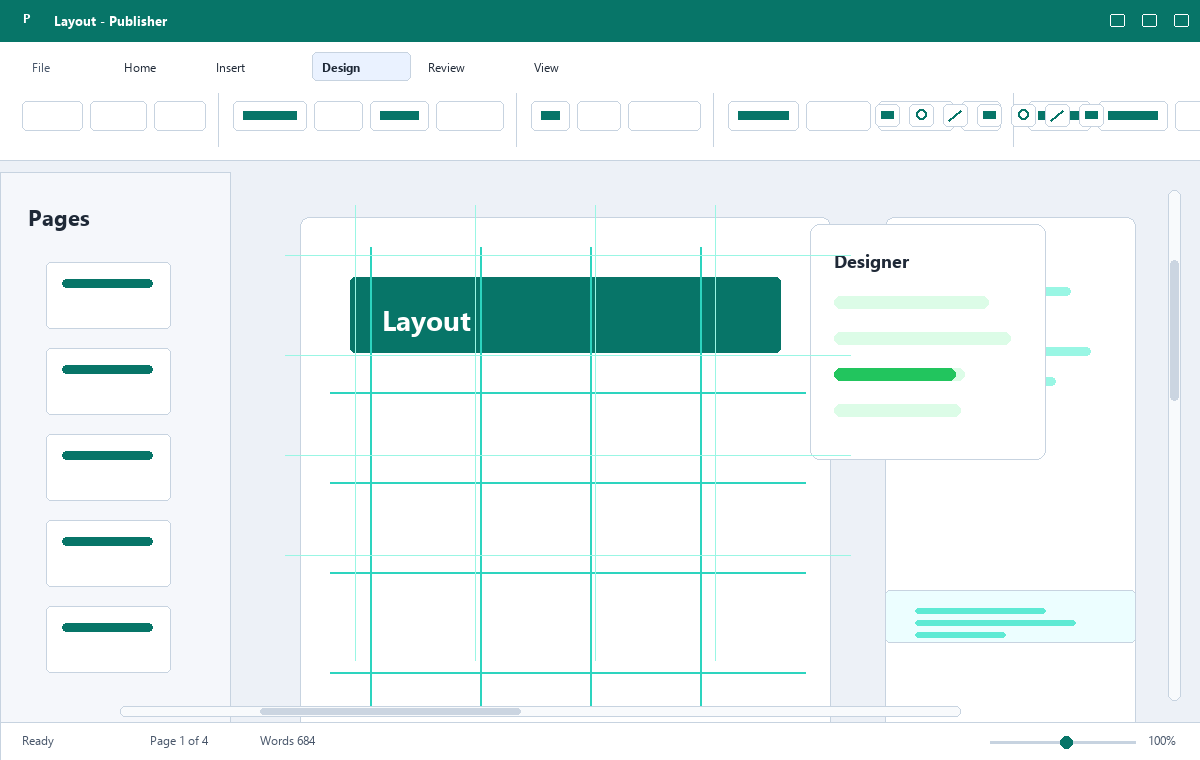Viewport: 1200px width, 760px height.
Task: Pick the line shape icon left of the ribbon divider
Action: point(955,116)
